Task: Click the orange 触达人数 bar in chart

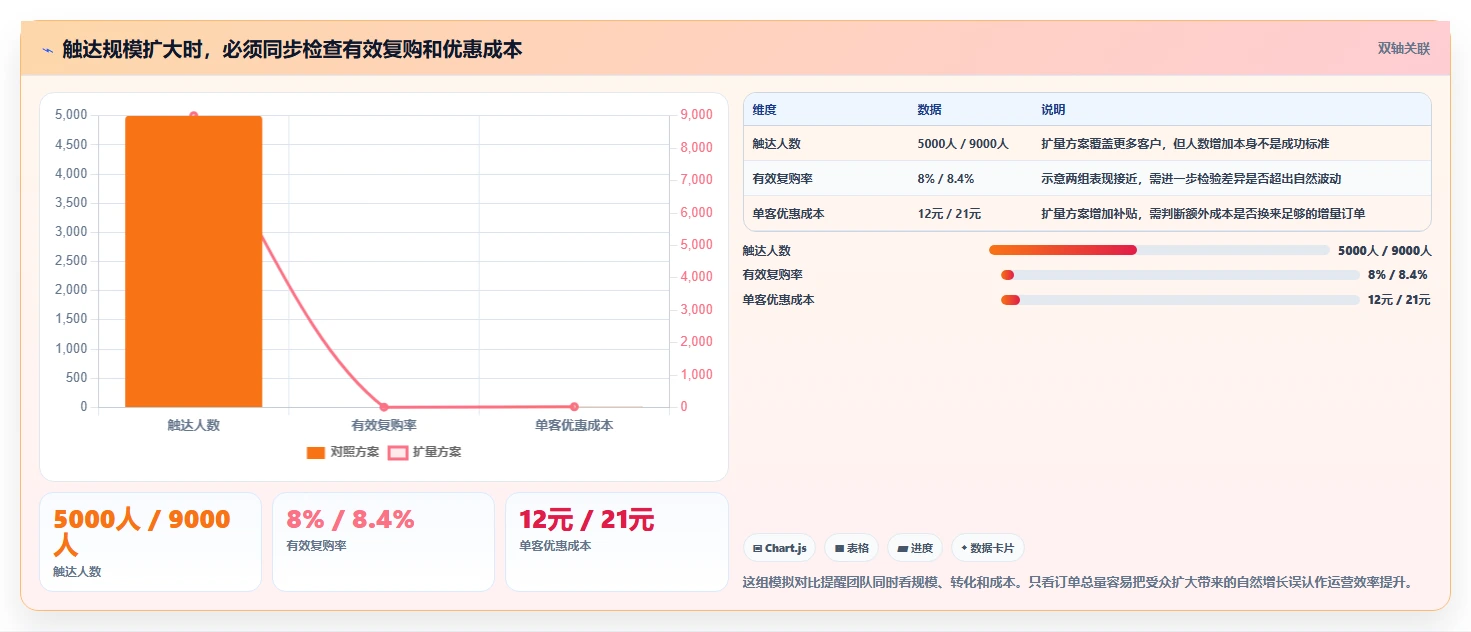Action: pos(194,261)
